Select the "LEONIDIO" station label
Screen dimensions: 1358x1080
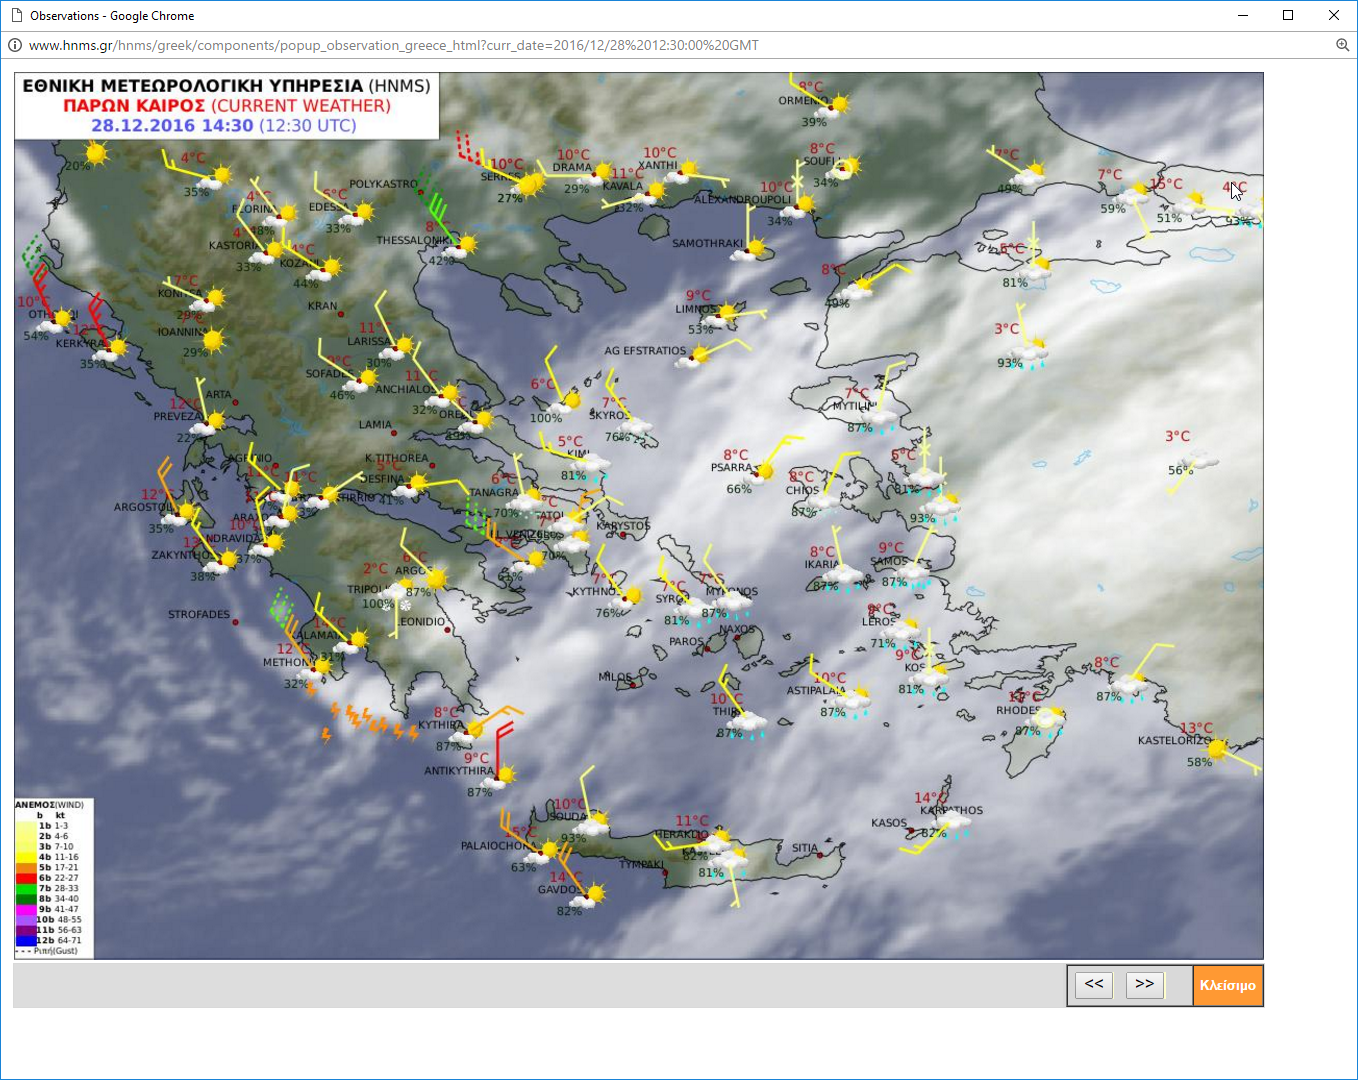point(422,622)
